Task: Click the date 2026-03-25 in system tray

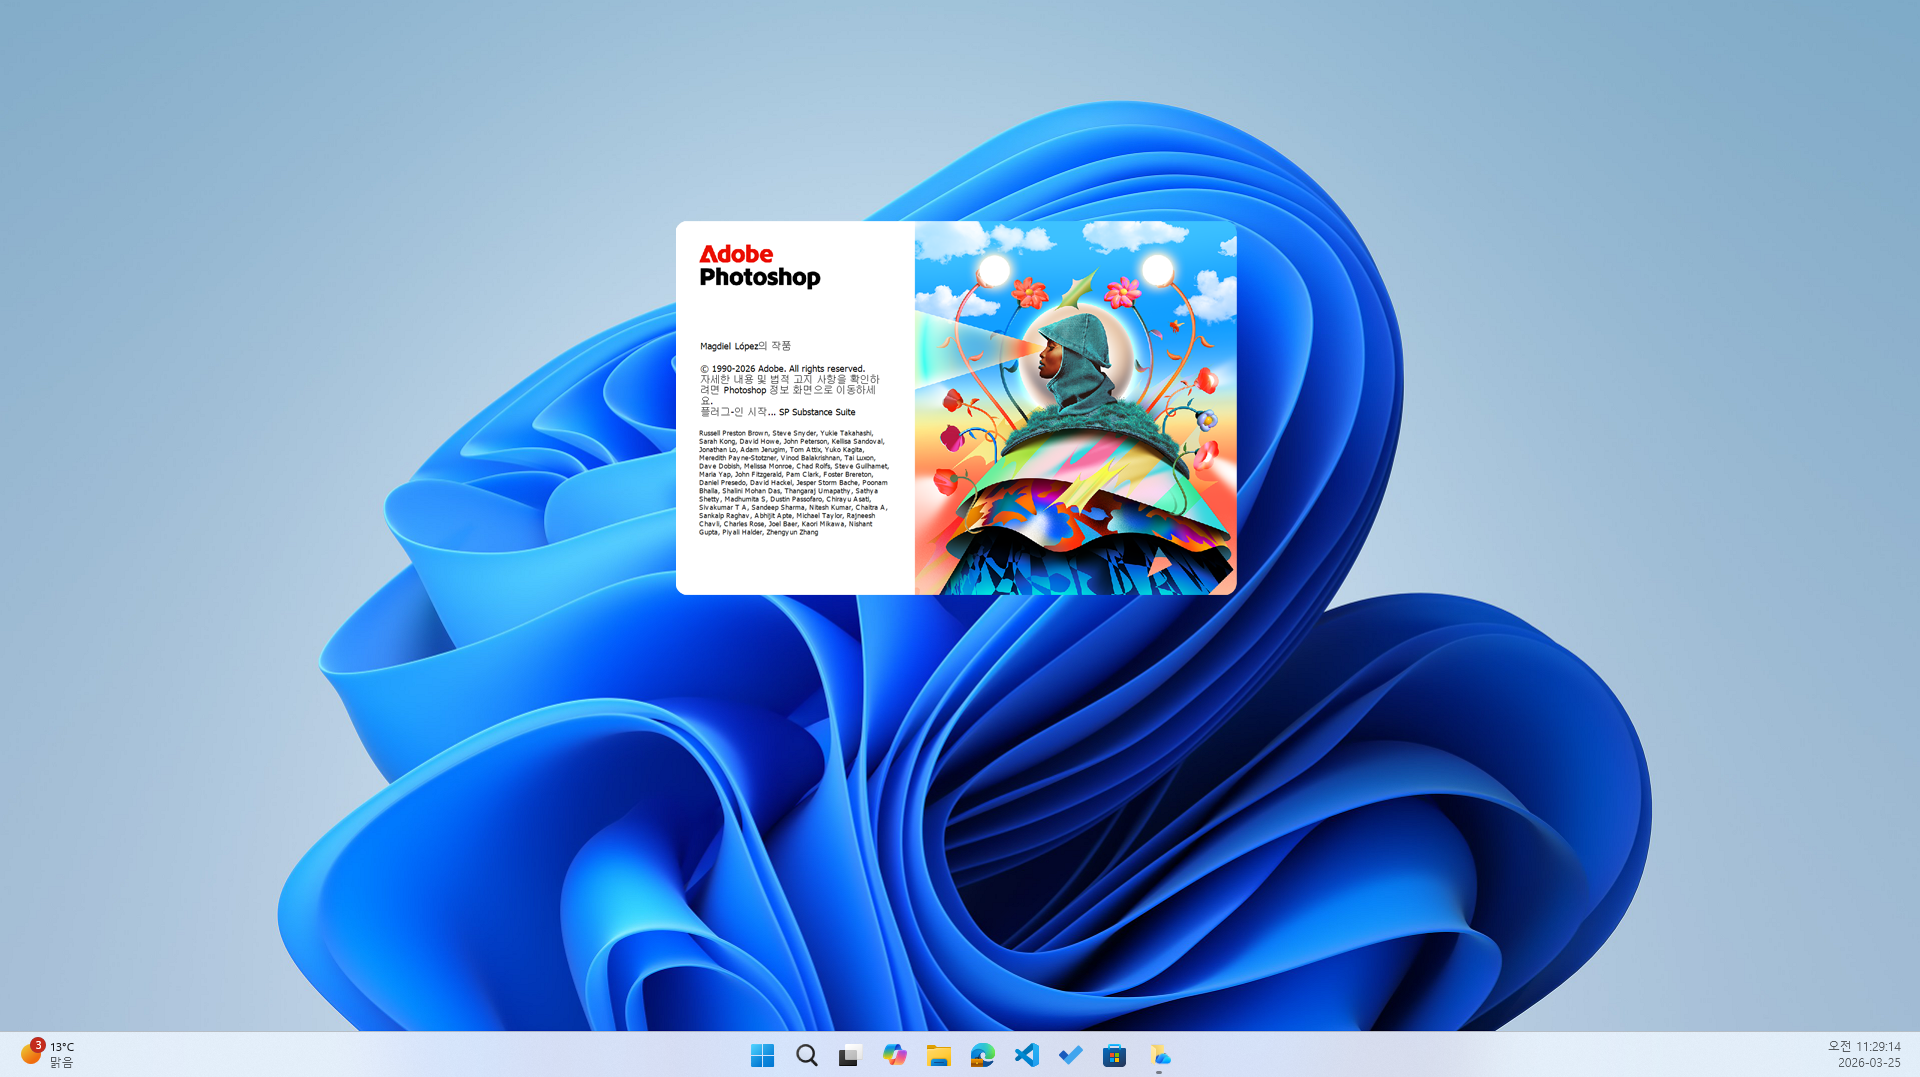Action: coord(1868,1063)
